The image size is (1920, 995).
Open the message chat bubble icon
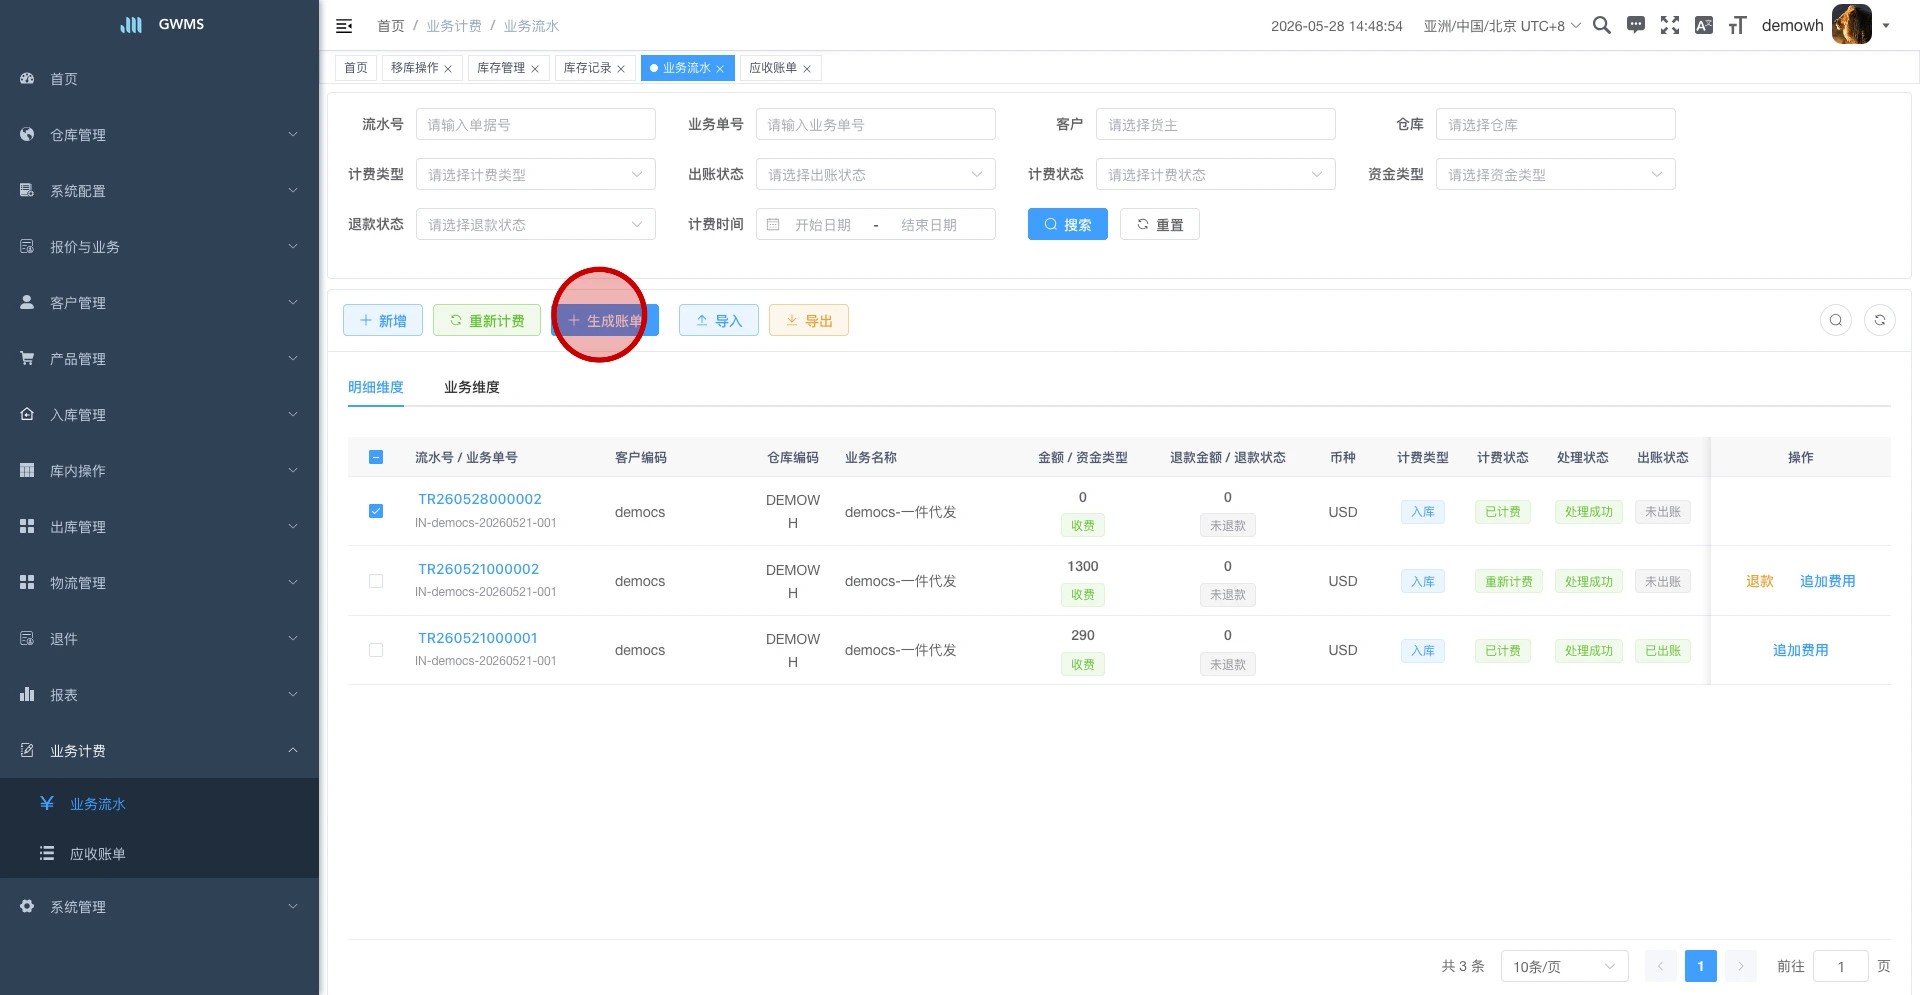click(x=1636, y=25)
